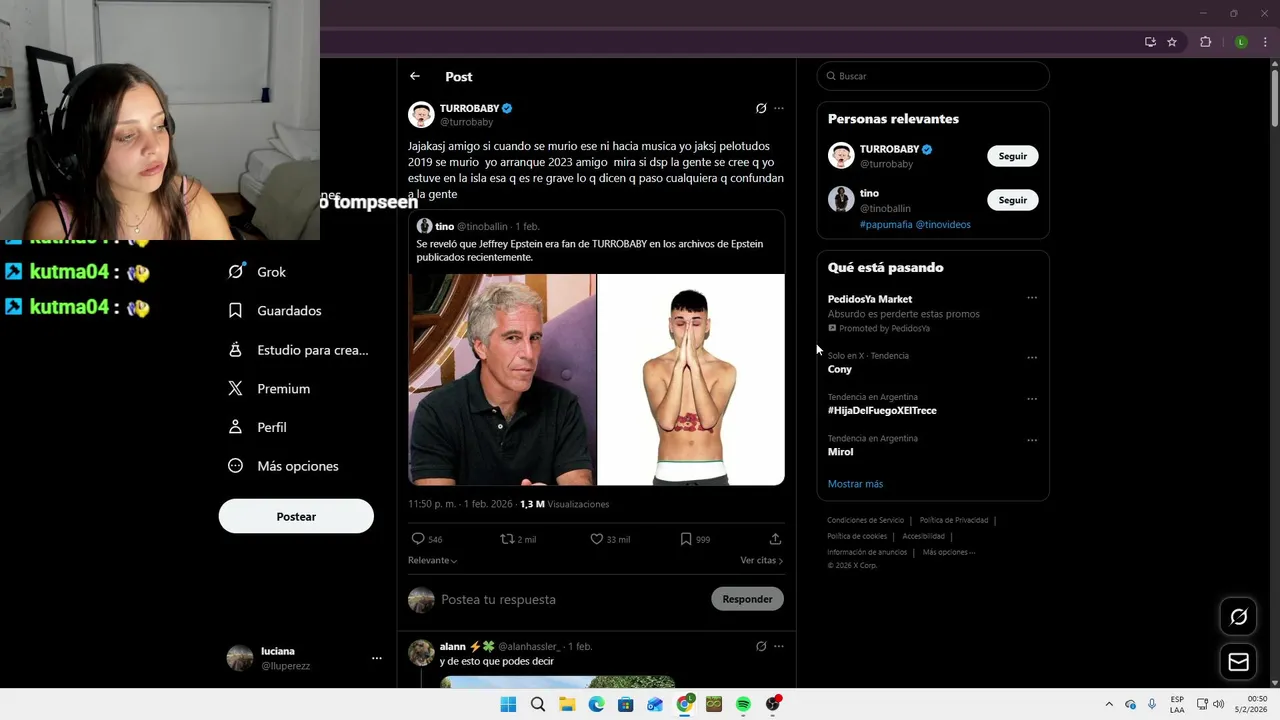
Task: Bookmark this page with the star icon
Action: [1172, 42]
